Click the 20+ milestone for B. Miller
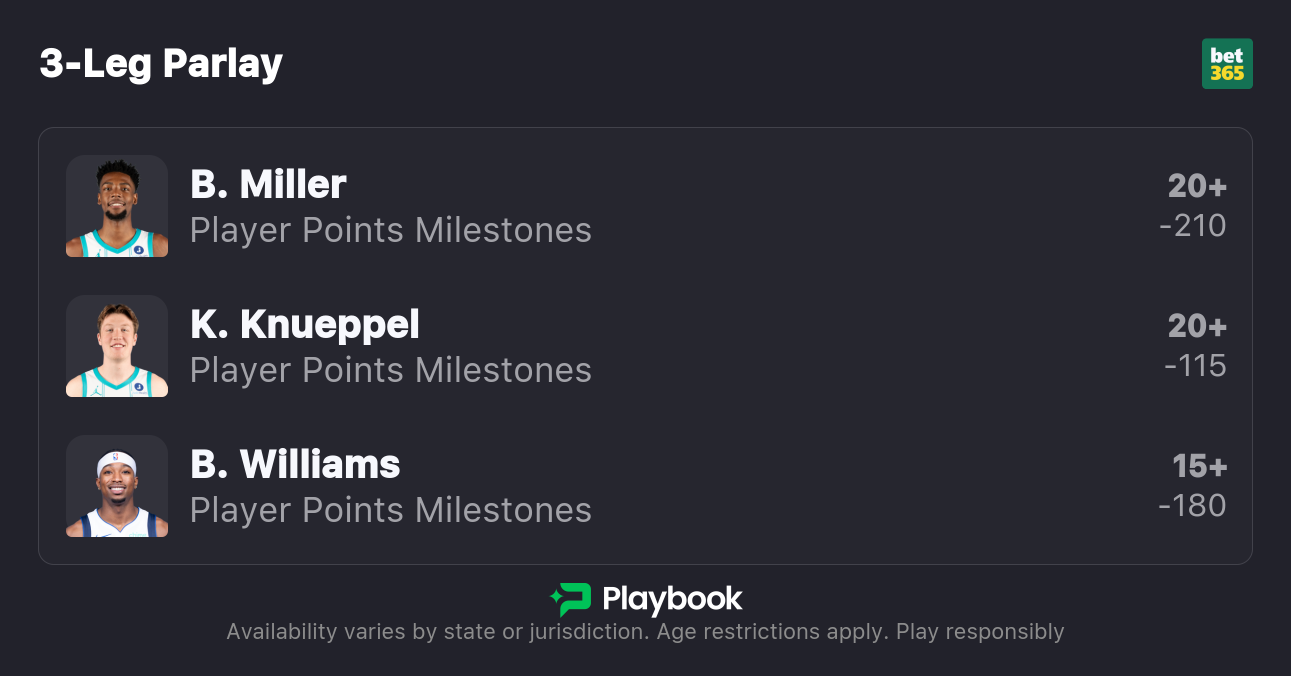1291x676 pixels. coord(1197,186)
